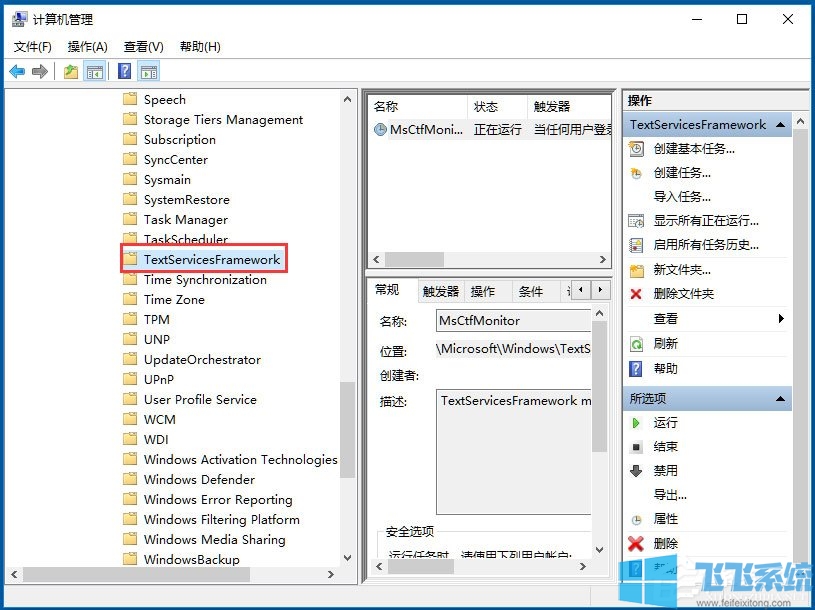Screen dimensions: 815x610
Task: Click the back navigation arrow
Action: (x=17, y=71)
